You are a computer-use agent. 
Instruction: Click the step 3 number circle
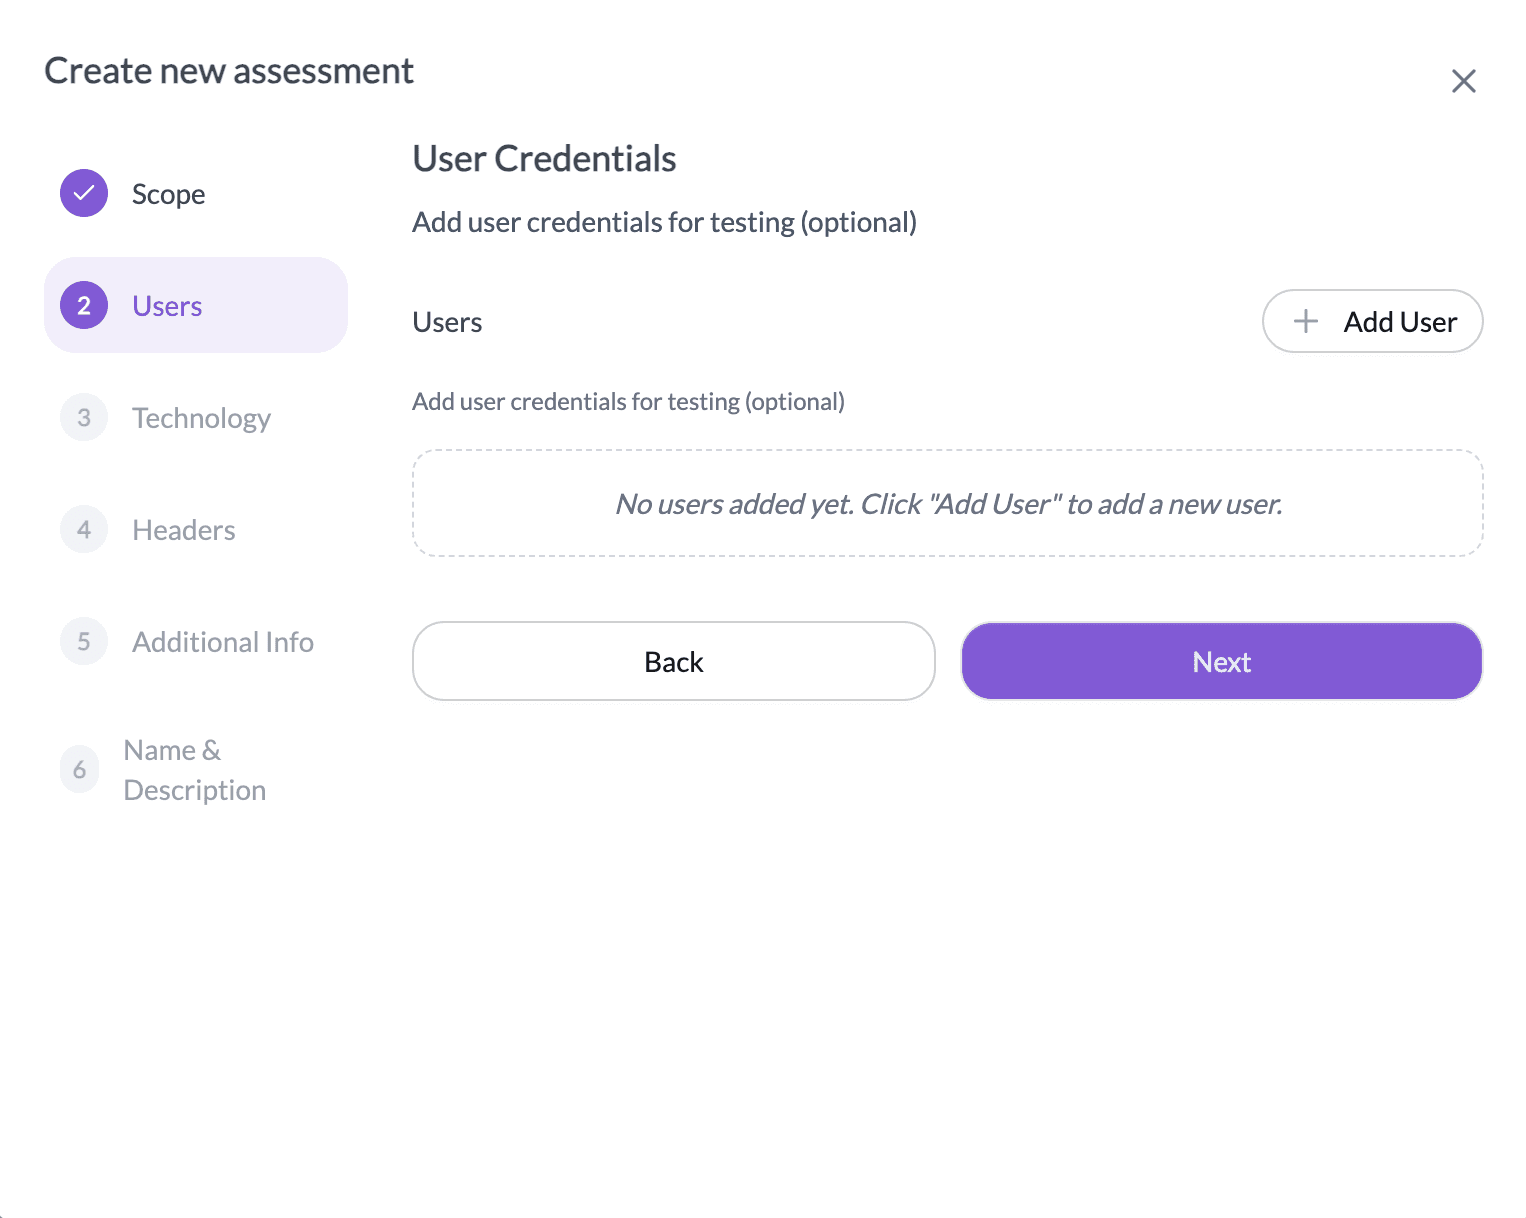pyautogui.click(x=84, y=417)
